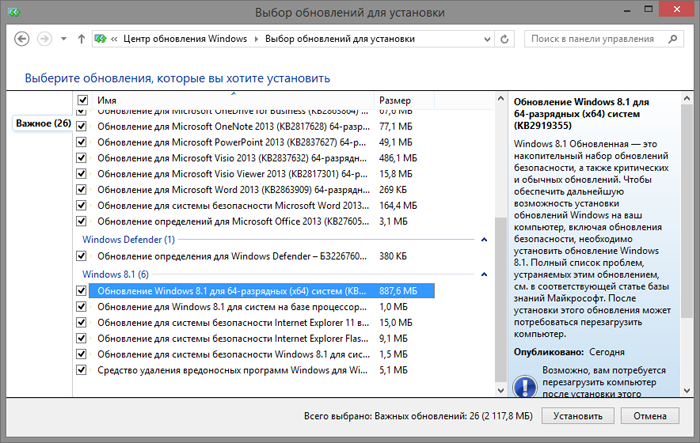This screenshot has width=700, height=443.
Task: Select the Internet Explorer 11 security update row
Action: point(233,322)
